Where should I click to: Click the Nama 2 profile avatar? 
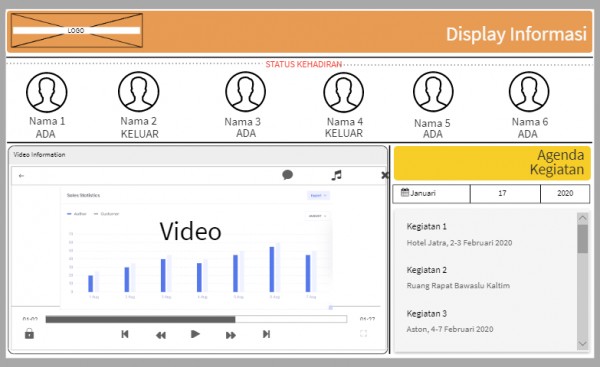[x=139, y=91]
